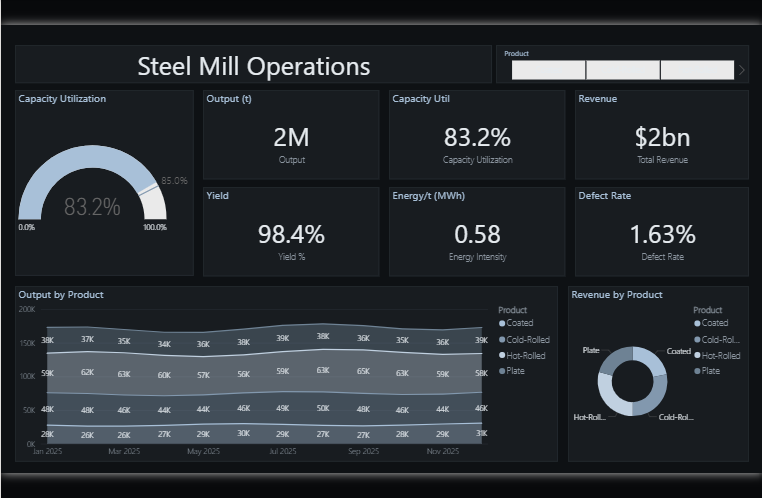Click the Coated legend dot in Revenue chart
This screenshot has width=762, height=498.
(697, 323)
